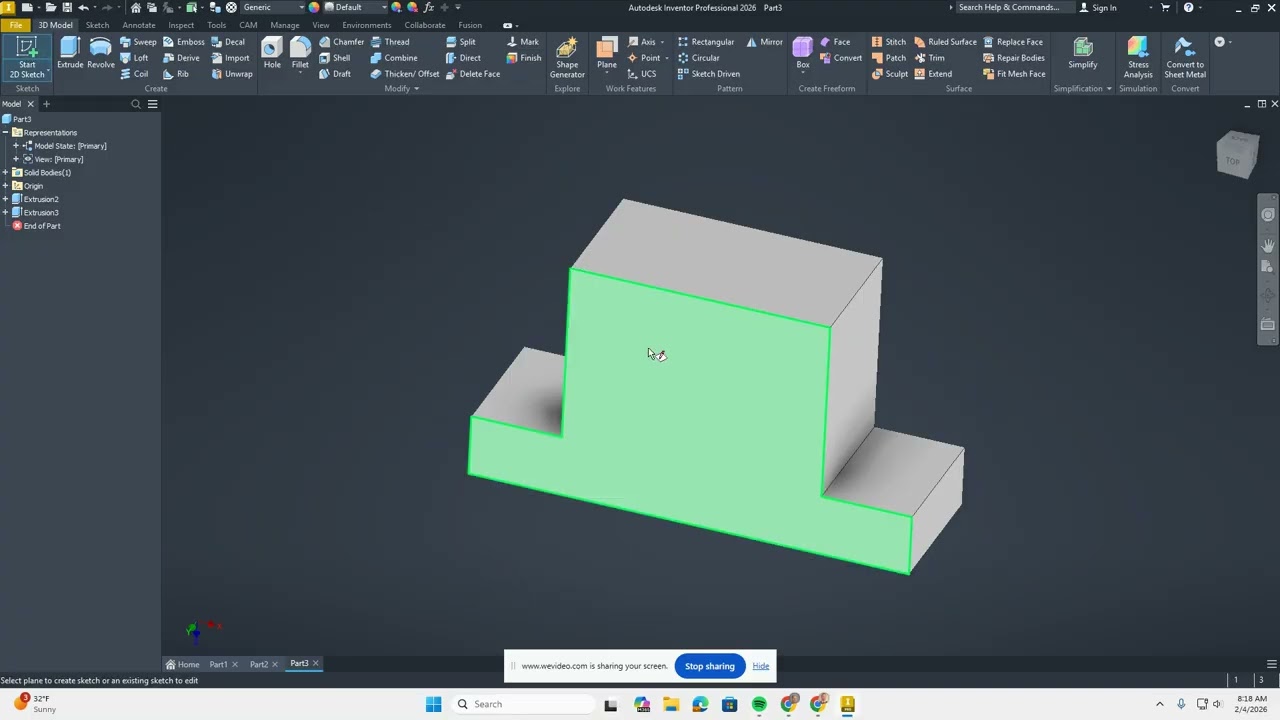
Task: Click Sign In
Action: 1098,7
